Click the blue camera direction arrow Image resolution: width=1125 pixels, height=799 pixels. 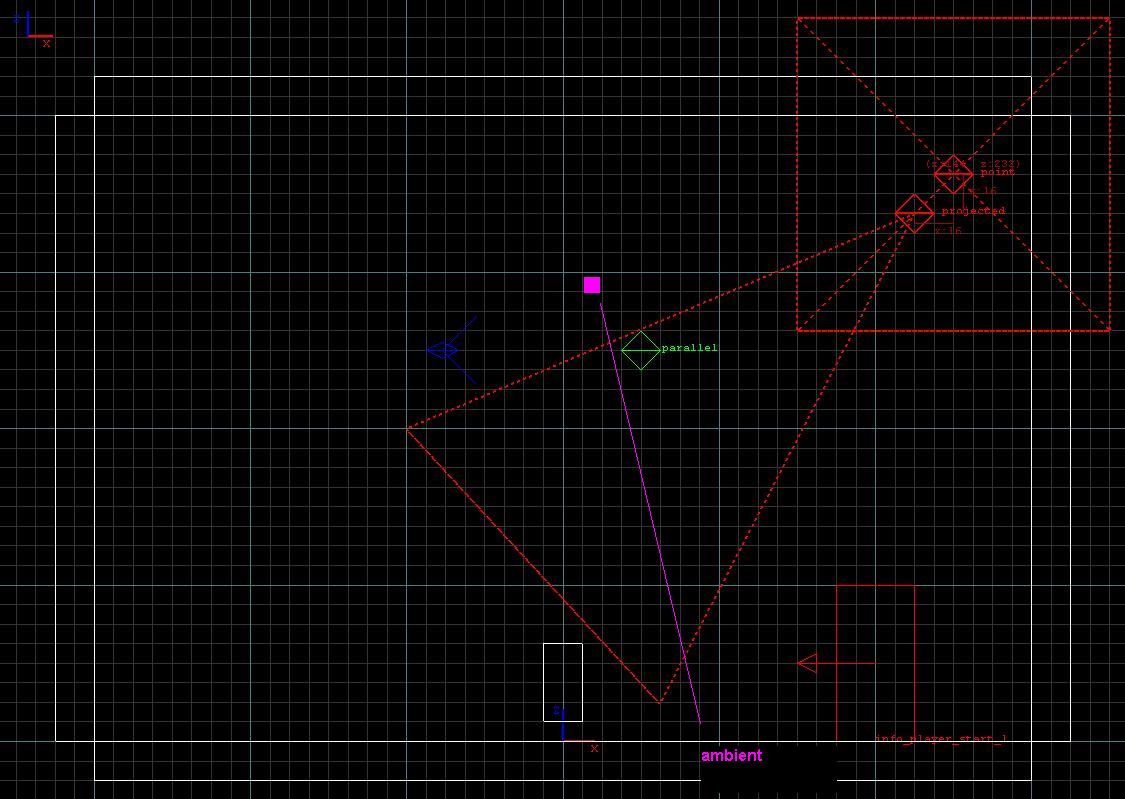(x=440, y=349)
